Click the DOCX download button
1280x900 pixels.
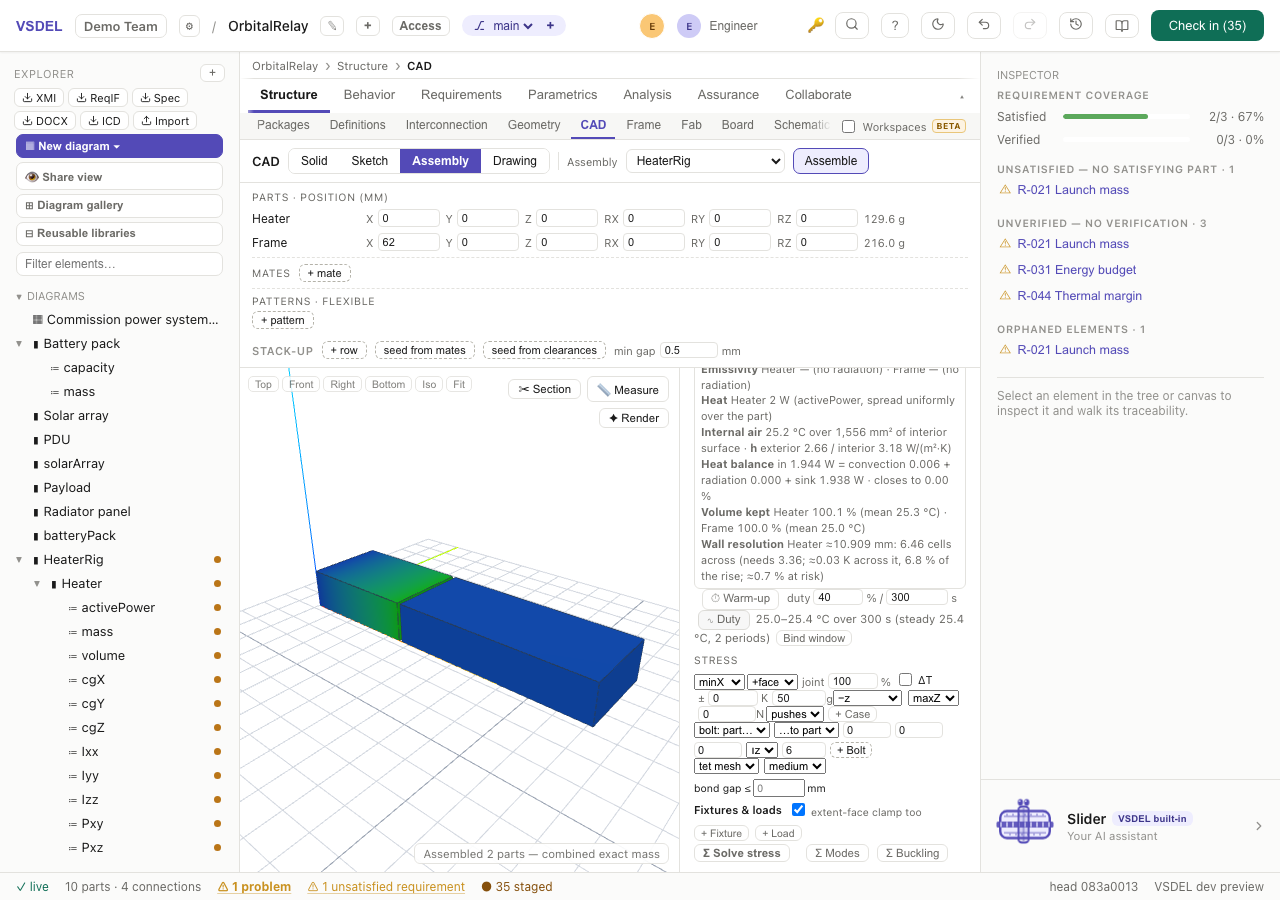[x=45, y=121]
